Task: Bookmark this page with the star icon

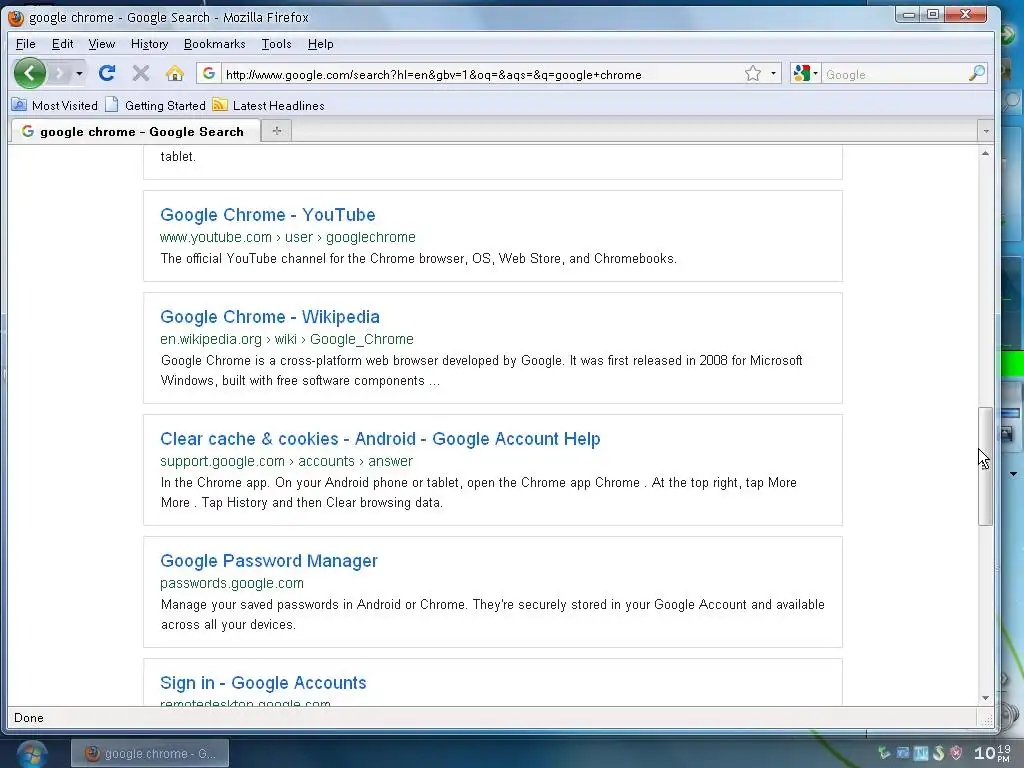Action: (753, 74)
